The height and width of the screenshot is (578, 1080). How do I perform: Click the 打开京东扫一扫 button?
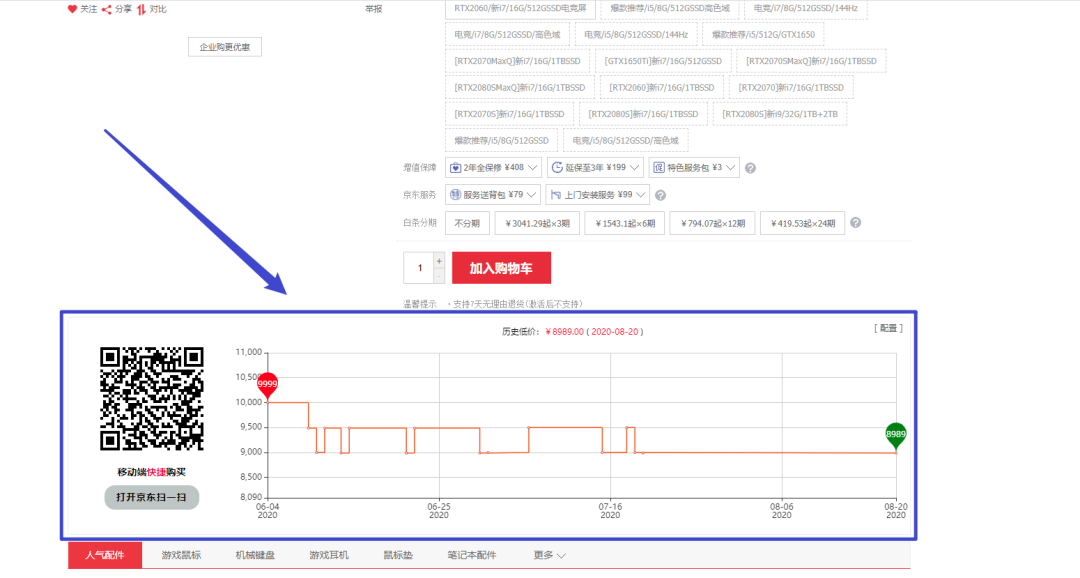[152, 497]
